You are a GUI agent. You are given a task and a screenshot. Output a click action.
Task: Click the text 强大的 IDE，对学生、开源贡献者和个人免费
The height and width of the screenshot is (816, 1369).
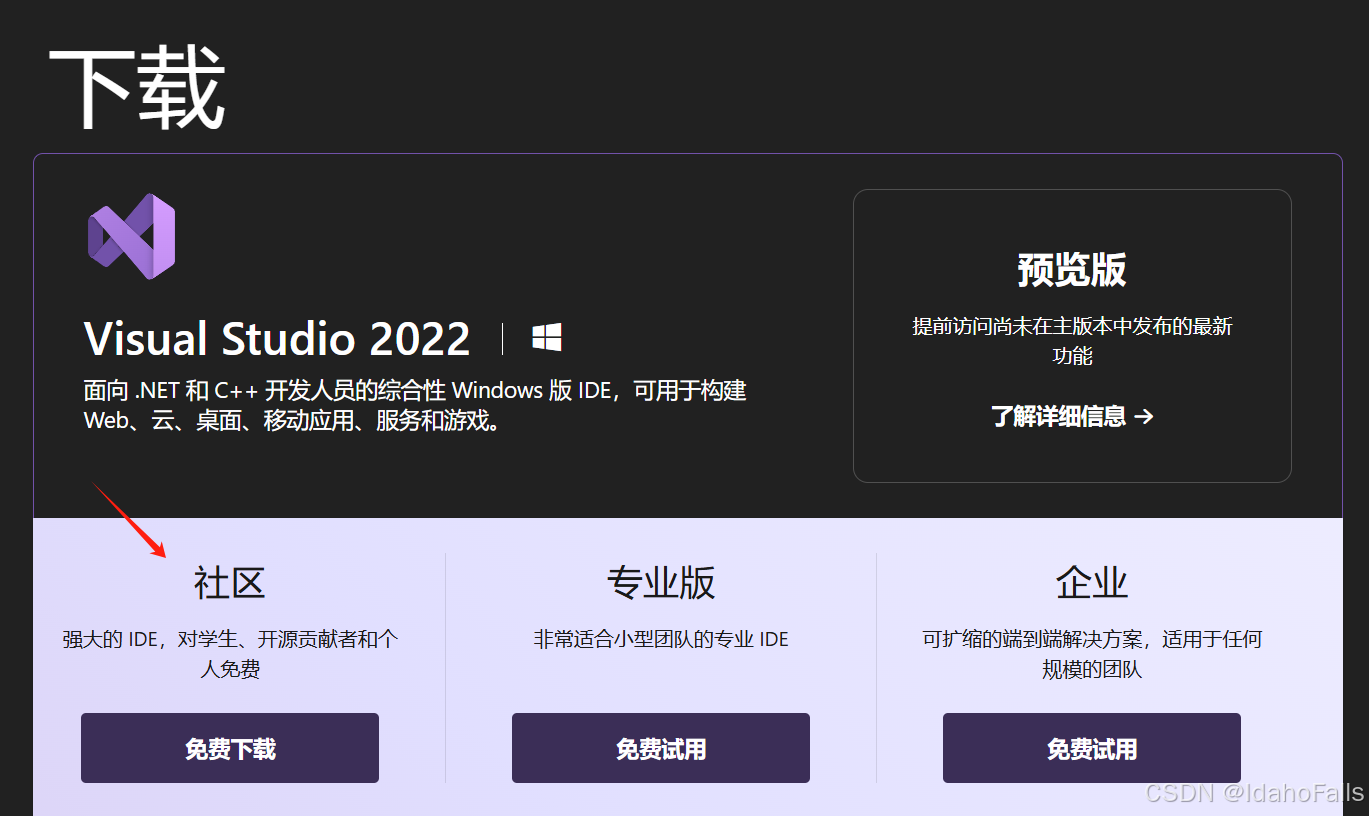pyautogui.click(x=230, y=654)
